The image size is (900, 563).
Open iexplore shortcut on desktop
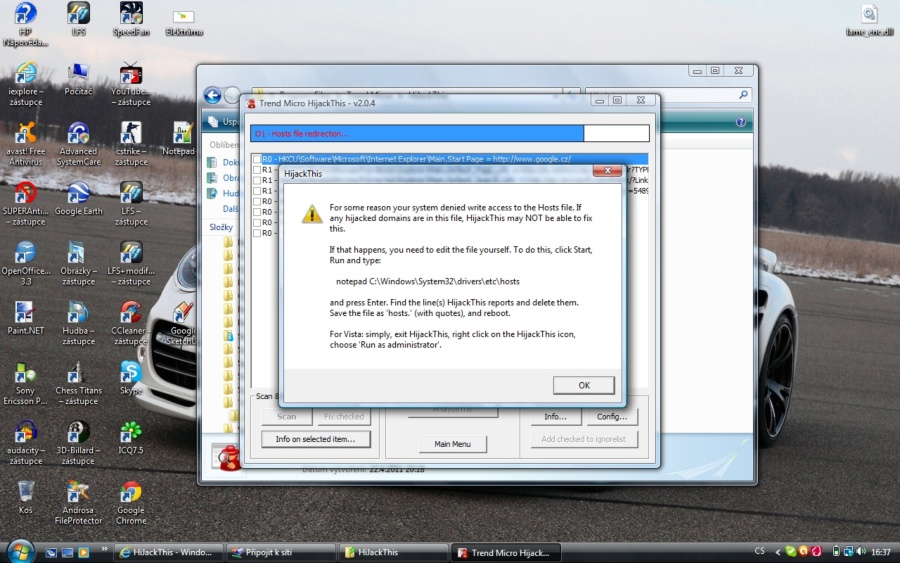coord(25,84)
